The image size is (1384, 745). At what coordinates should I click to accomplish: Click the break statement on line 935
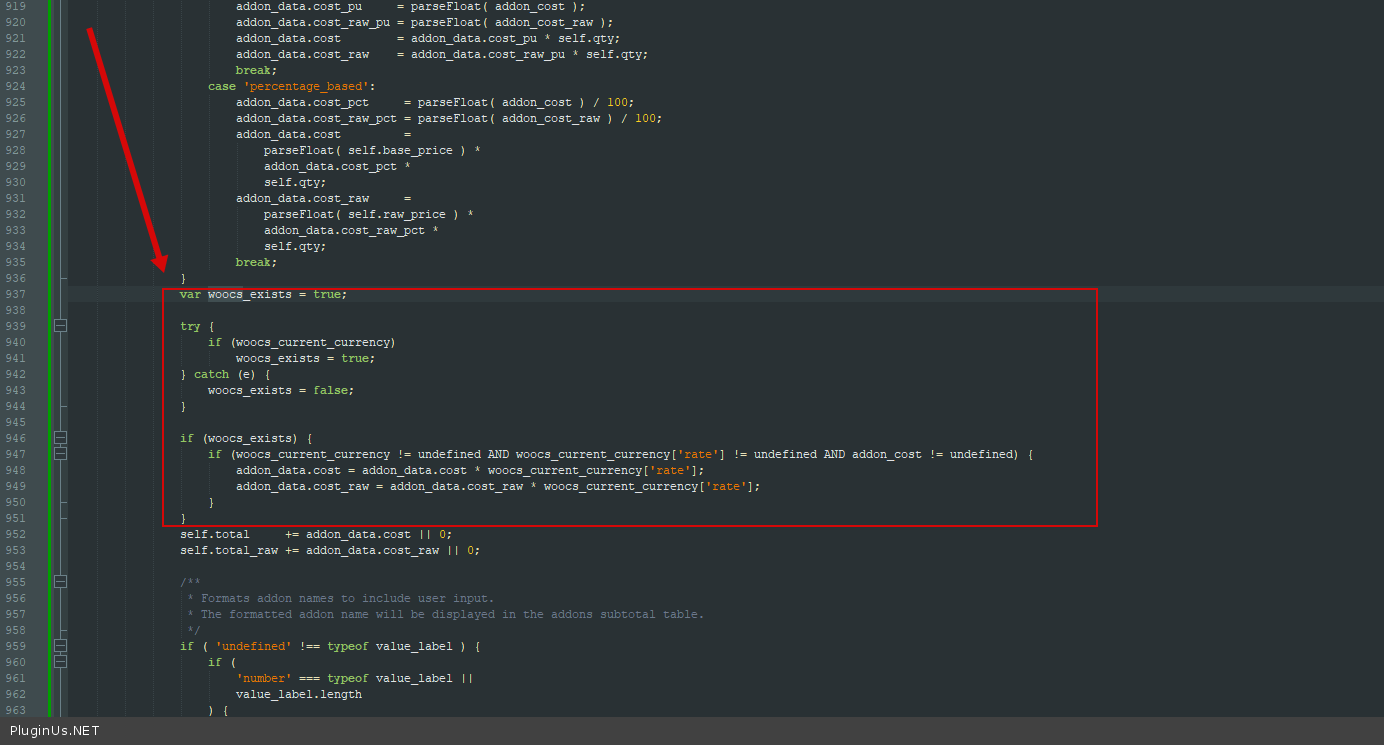tap(255, 262)
